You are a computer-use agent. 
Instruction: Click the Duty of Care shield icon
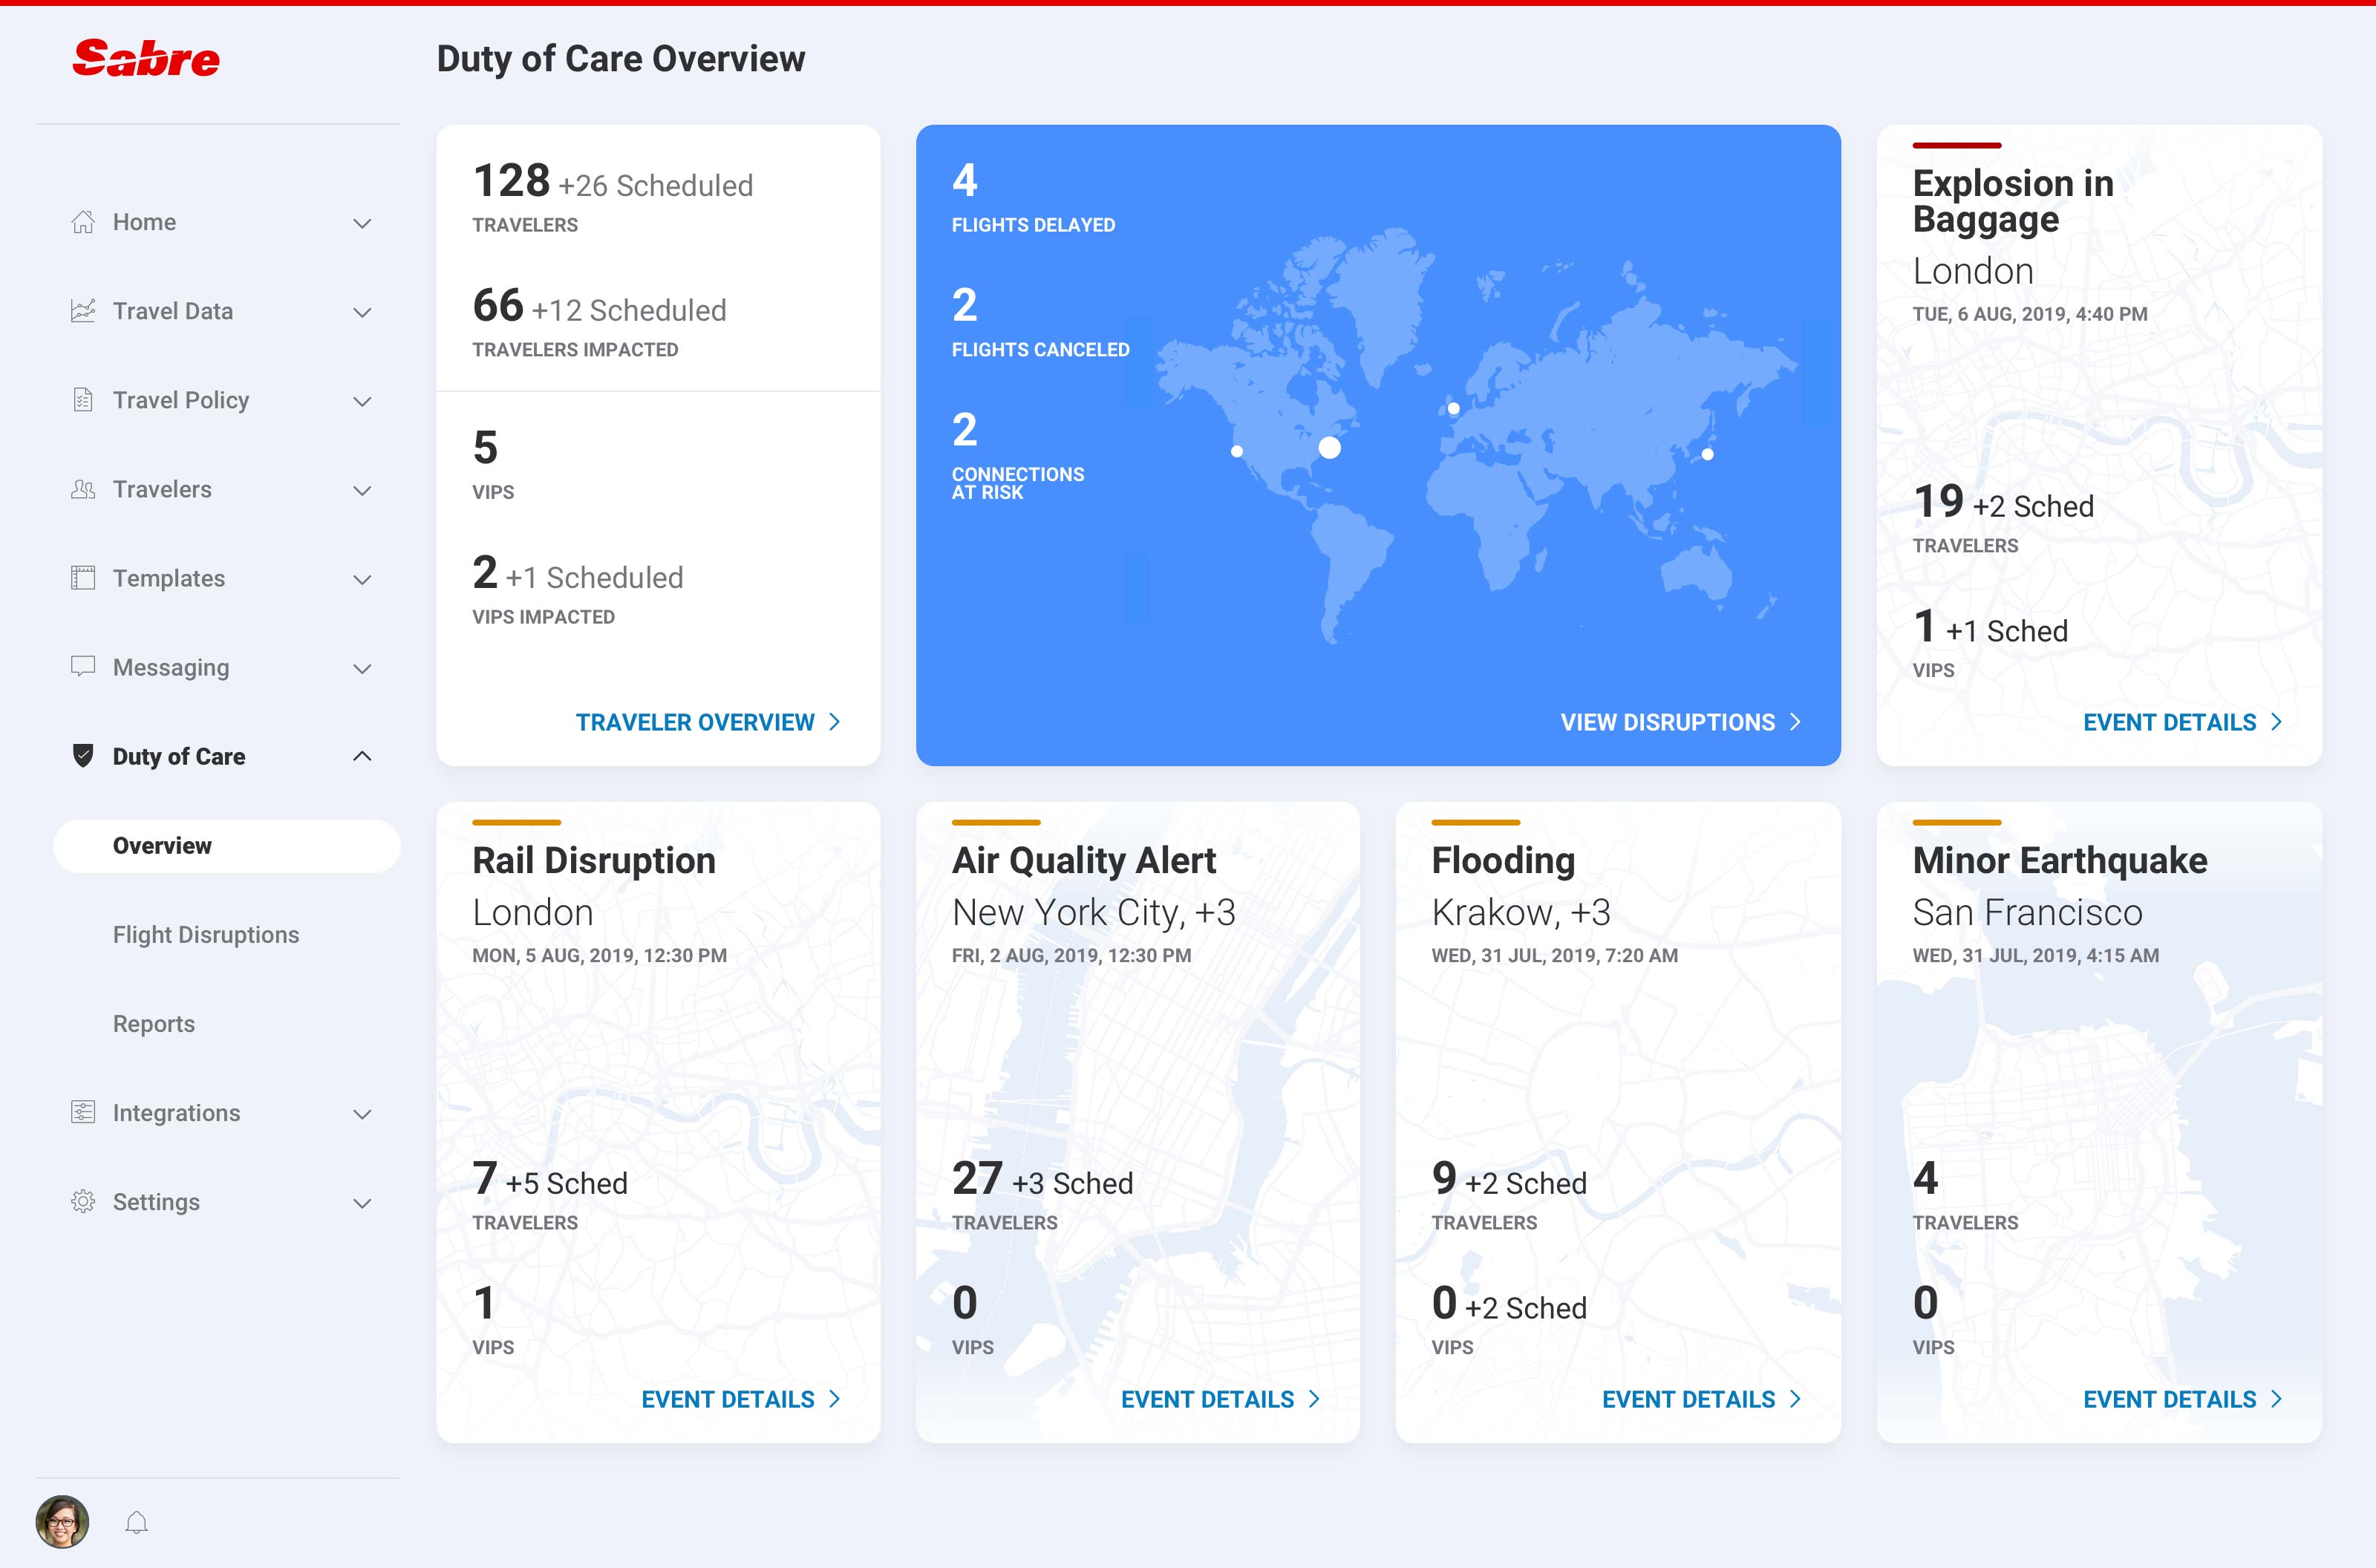(x=83, y=756)
